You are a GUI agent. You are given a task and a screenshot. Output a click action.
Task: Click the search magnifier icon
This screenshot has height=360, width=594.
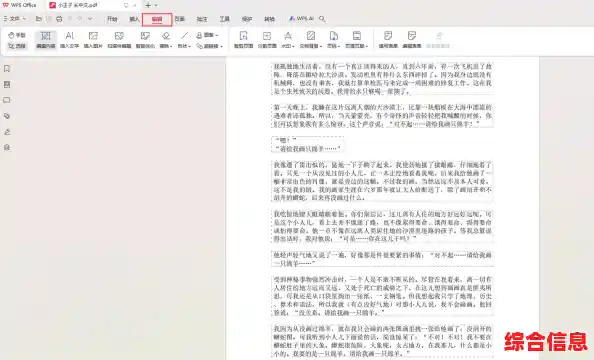pos(322,19)
